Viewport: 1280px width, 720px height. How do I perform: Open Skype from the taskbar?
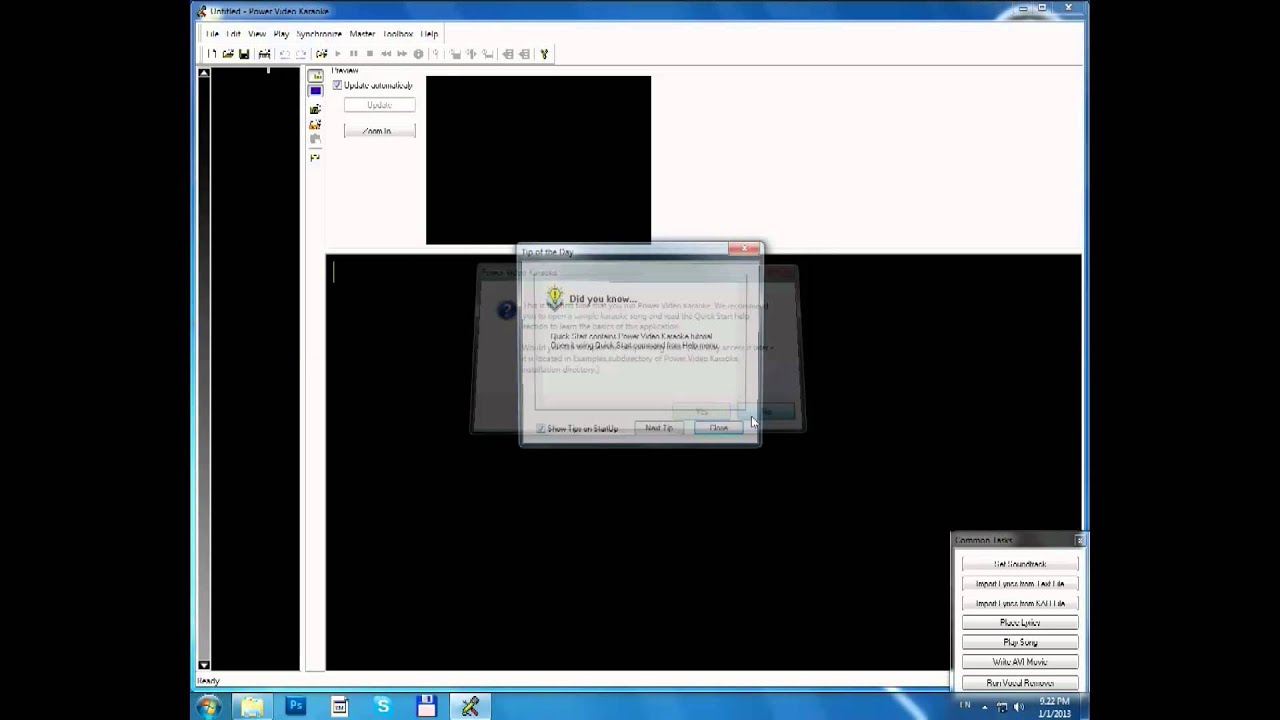click(x=382, y=706)
